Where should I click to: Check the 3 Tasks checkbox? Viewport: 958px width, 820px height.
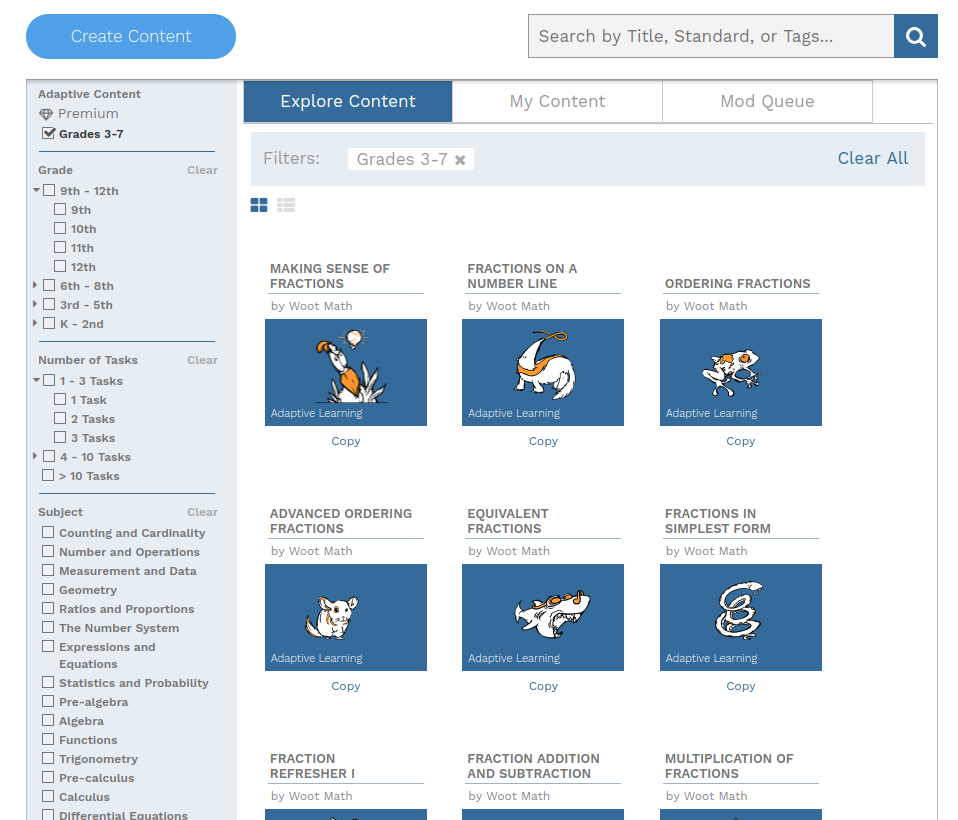pyautogui.click(x=60, y=437)
